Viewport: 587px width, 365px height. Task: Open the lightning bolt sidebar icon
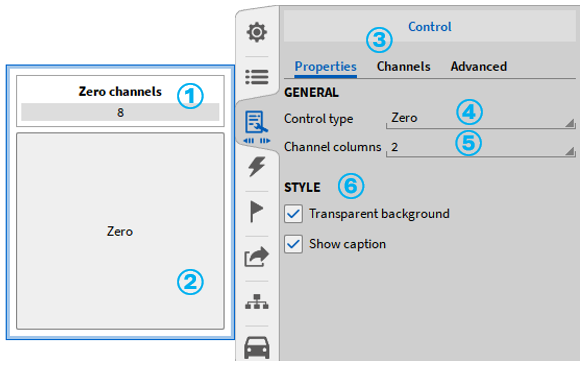tap(257, 166)
